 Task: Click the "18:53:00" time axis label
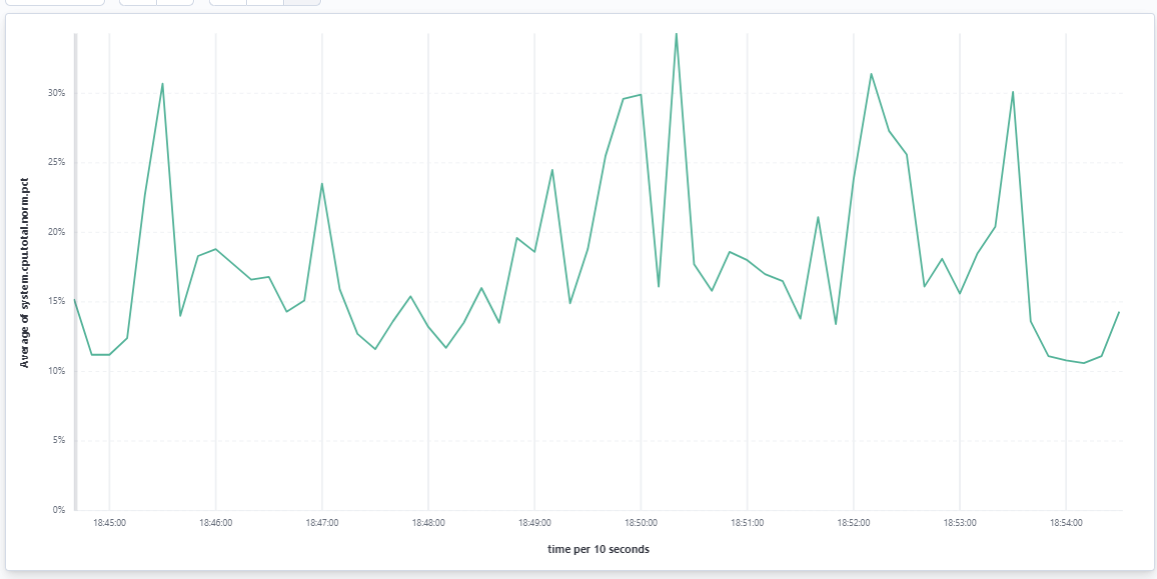click(x=959, y=522)
